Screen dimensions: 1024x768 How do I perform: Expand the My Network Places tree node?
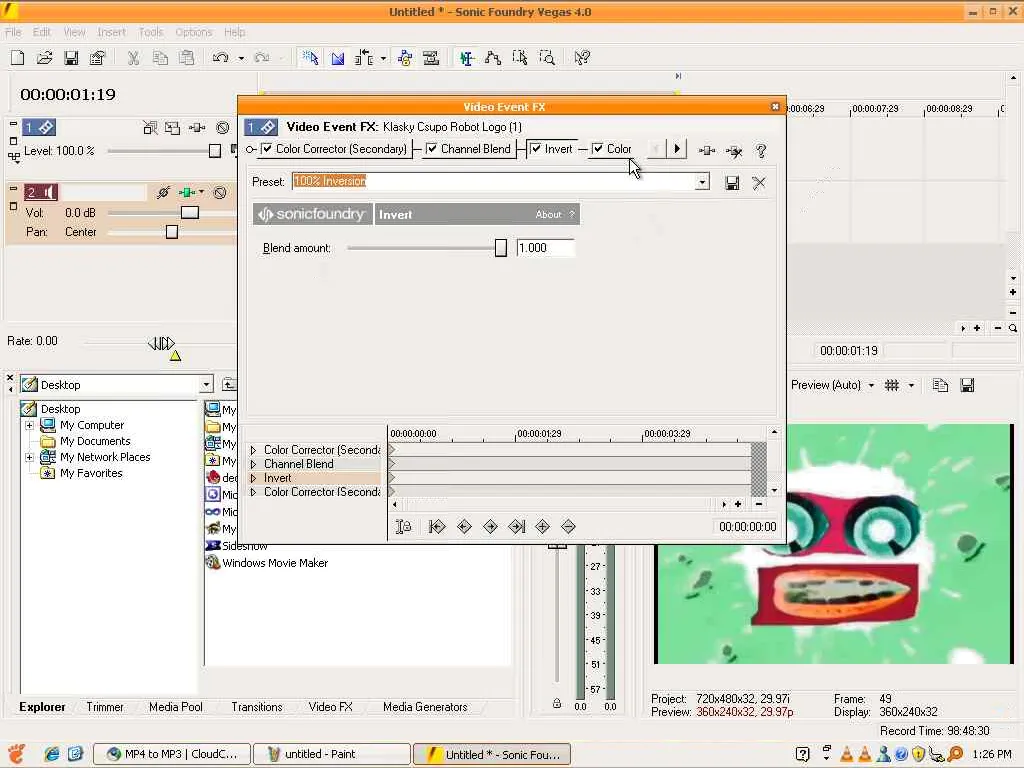pyautogui.click(x=29, y=457)
